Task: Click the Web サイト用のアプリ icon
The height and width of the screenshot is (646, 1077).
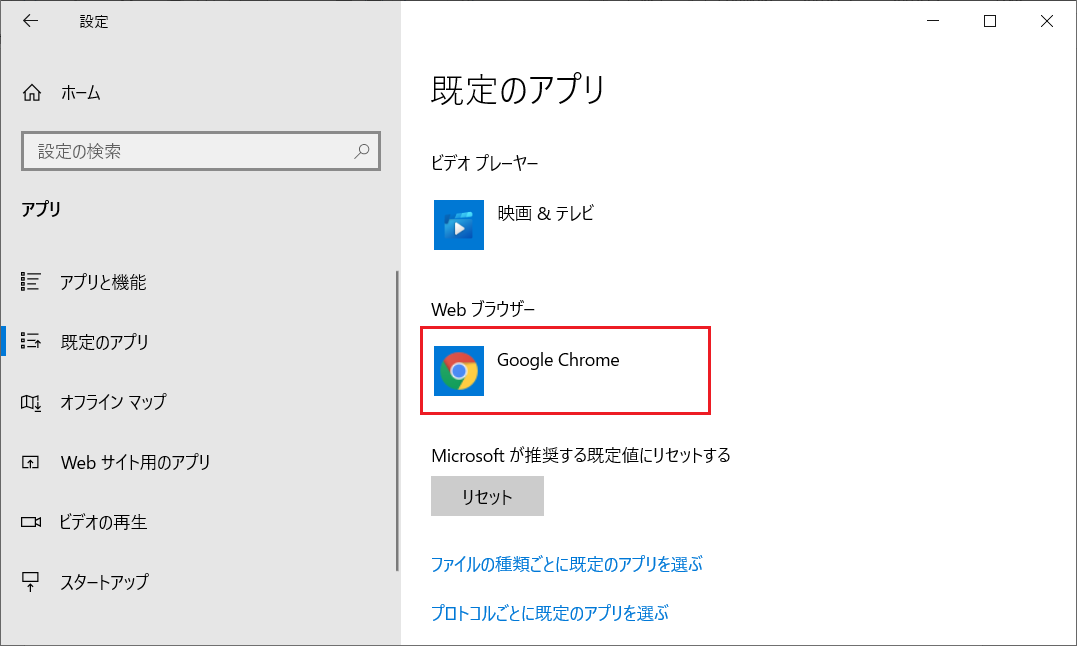Action: point(30,462)
